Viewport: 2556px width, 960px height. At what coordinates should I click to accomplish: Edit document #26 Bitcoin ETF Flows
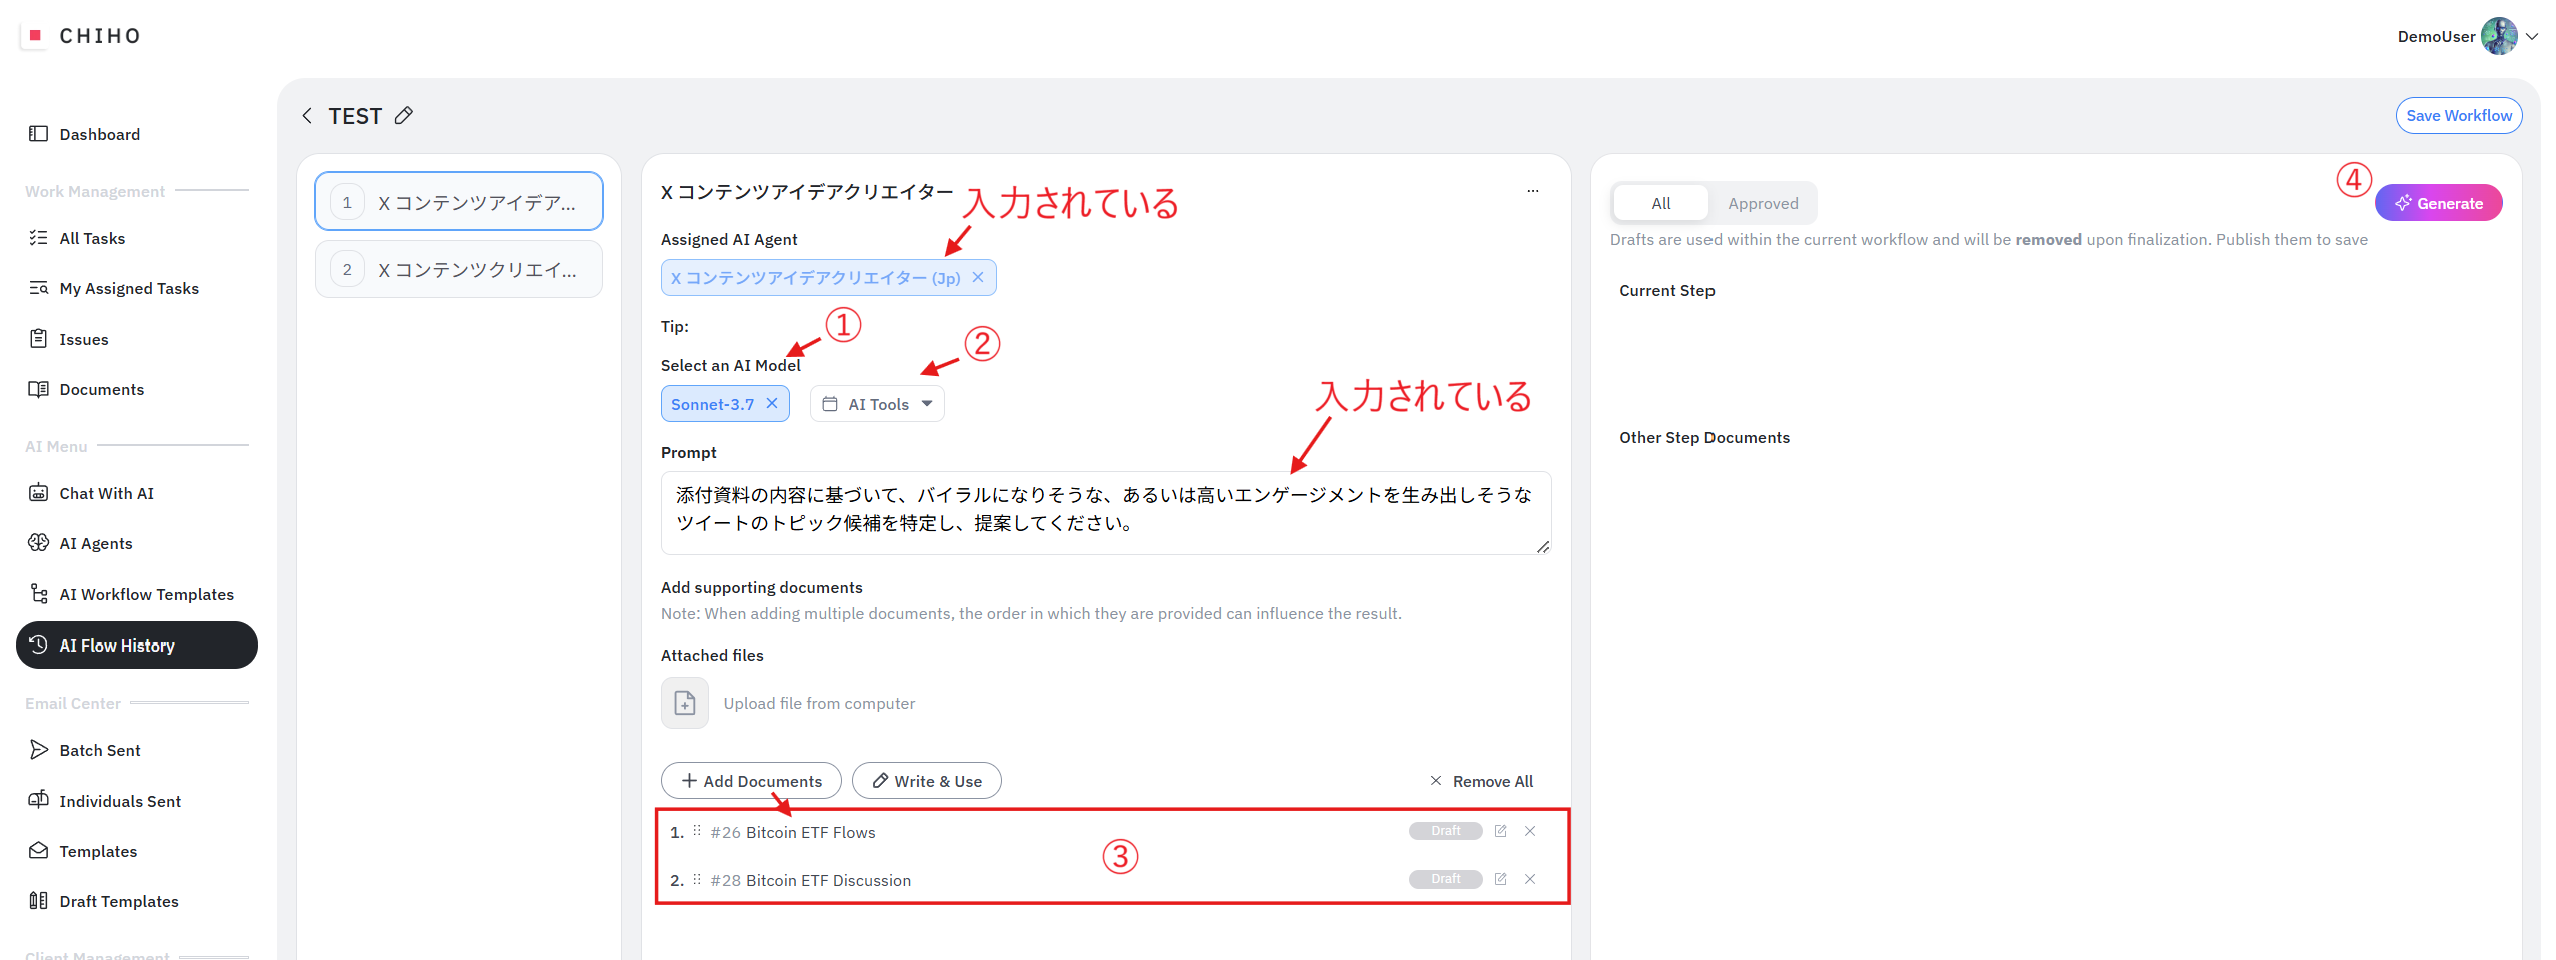tap(1500, 831)
